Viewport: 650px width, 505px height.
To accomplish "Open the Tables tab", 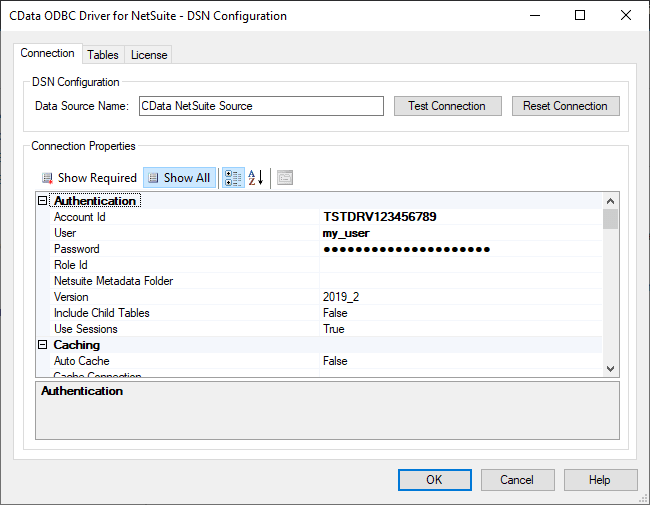I will point(103,55).
